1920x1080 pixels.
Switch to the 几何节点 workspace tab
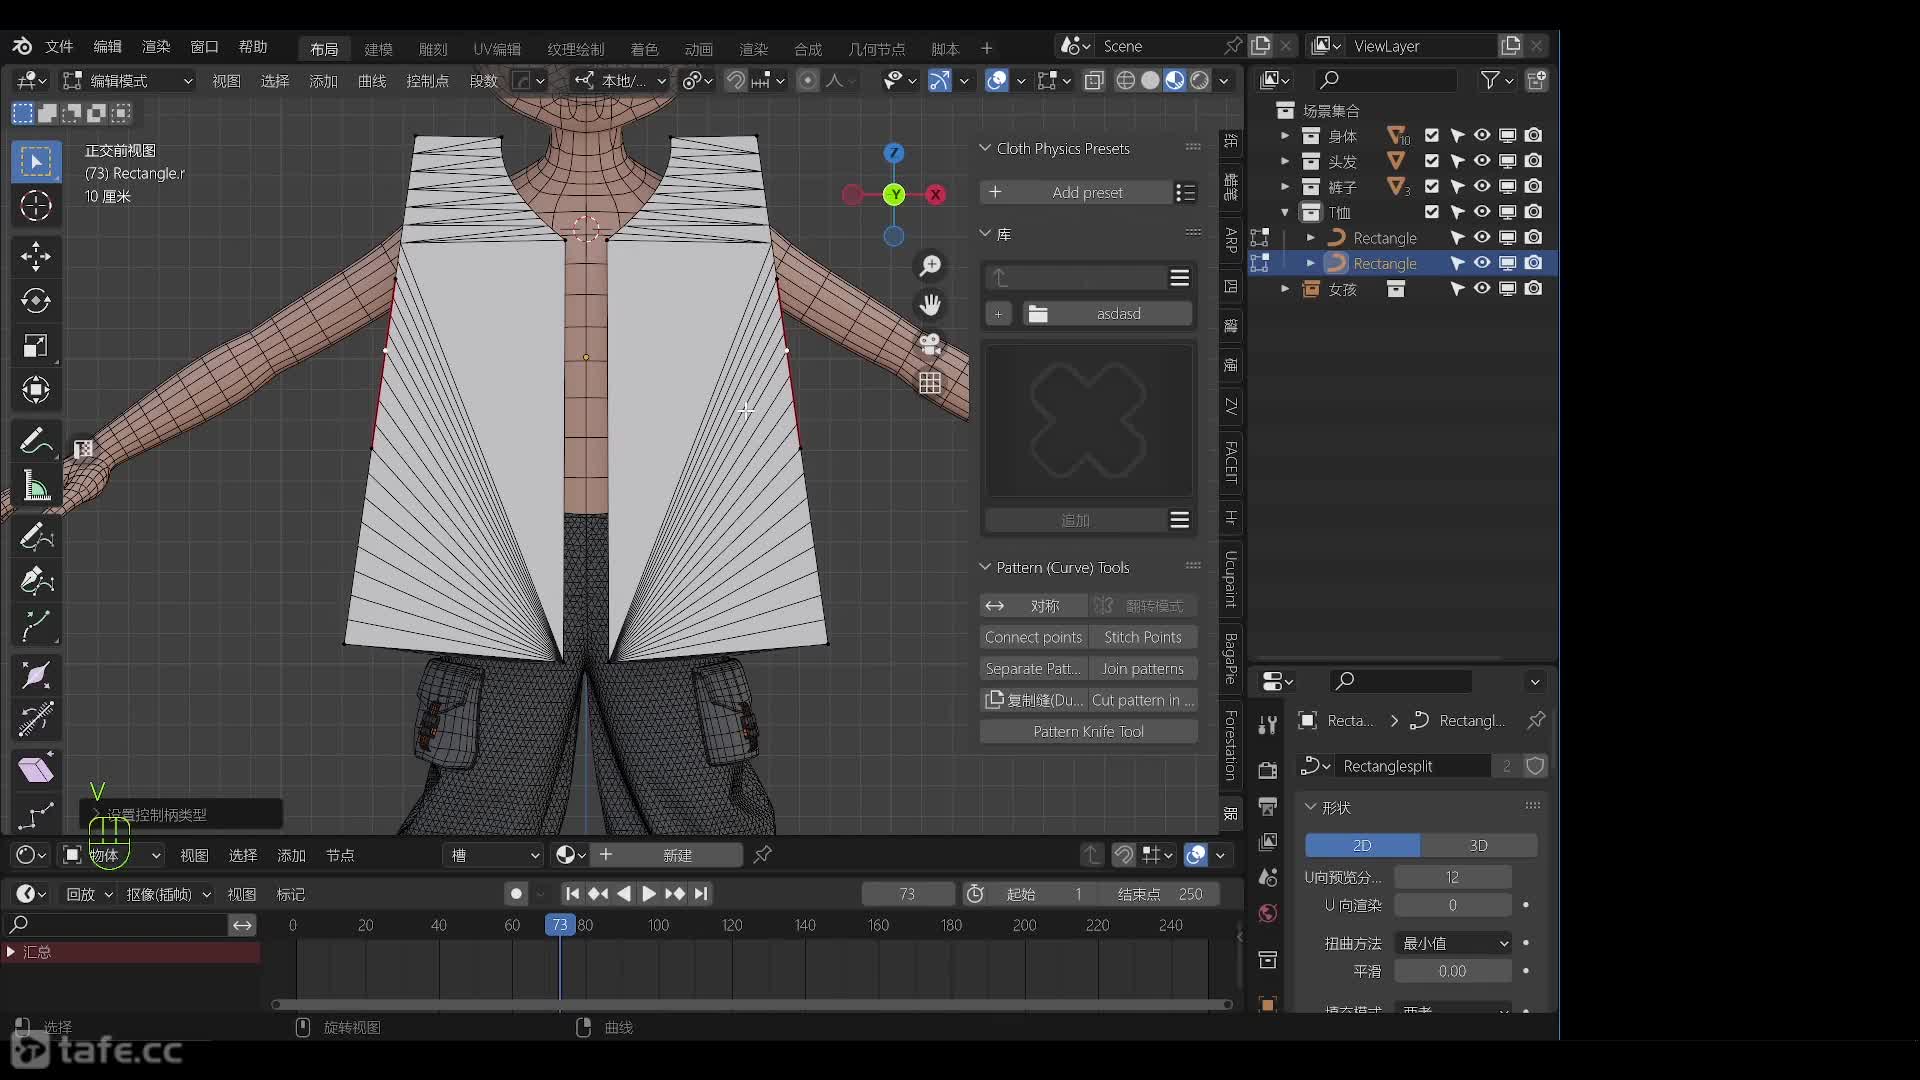877,48
